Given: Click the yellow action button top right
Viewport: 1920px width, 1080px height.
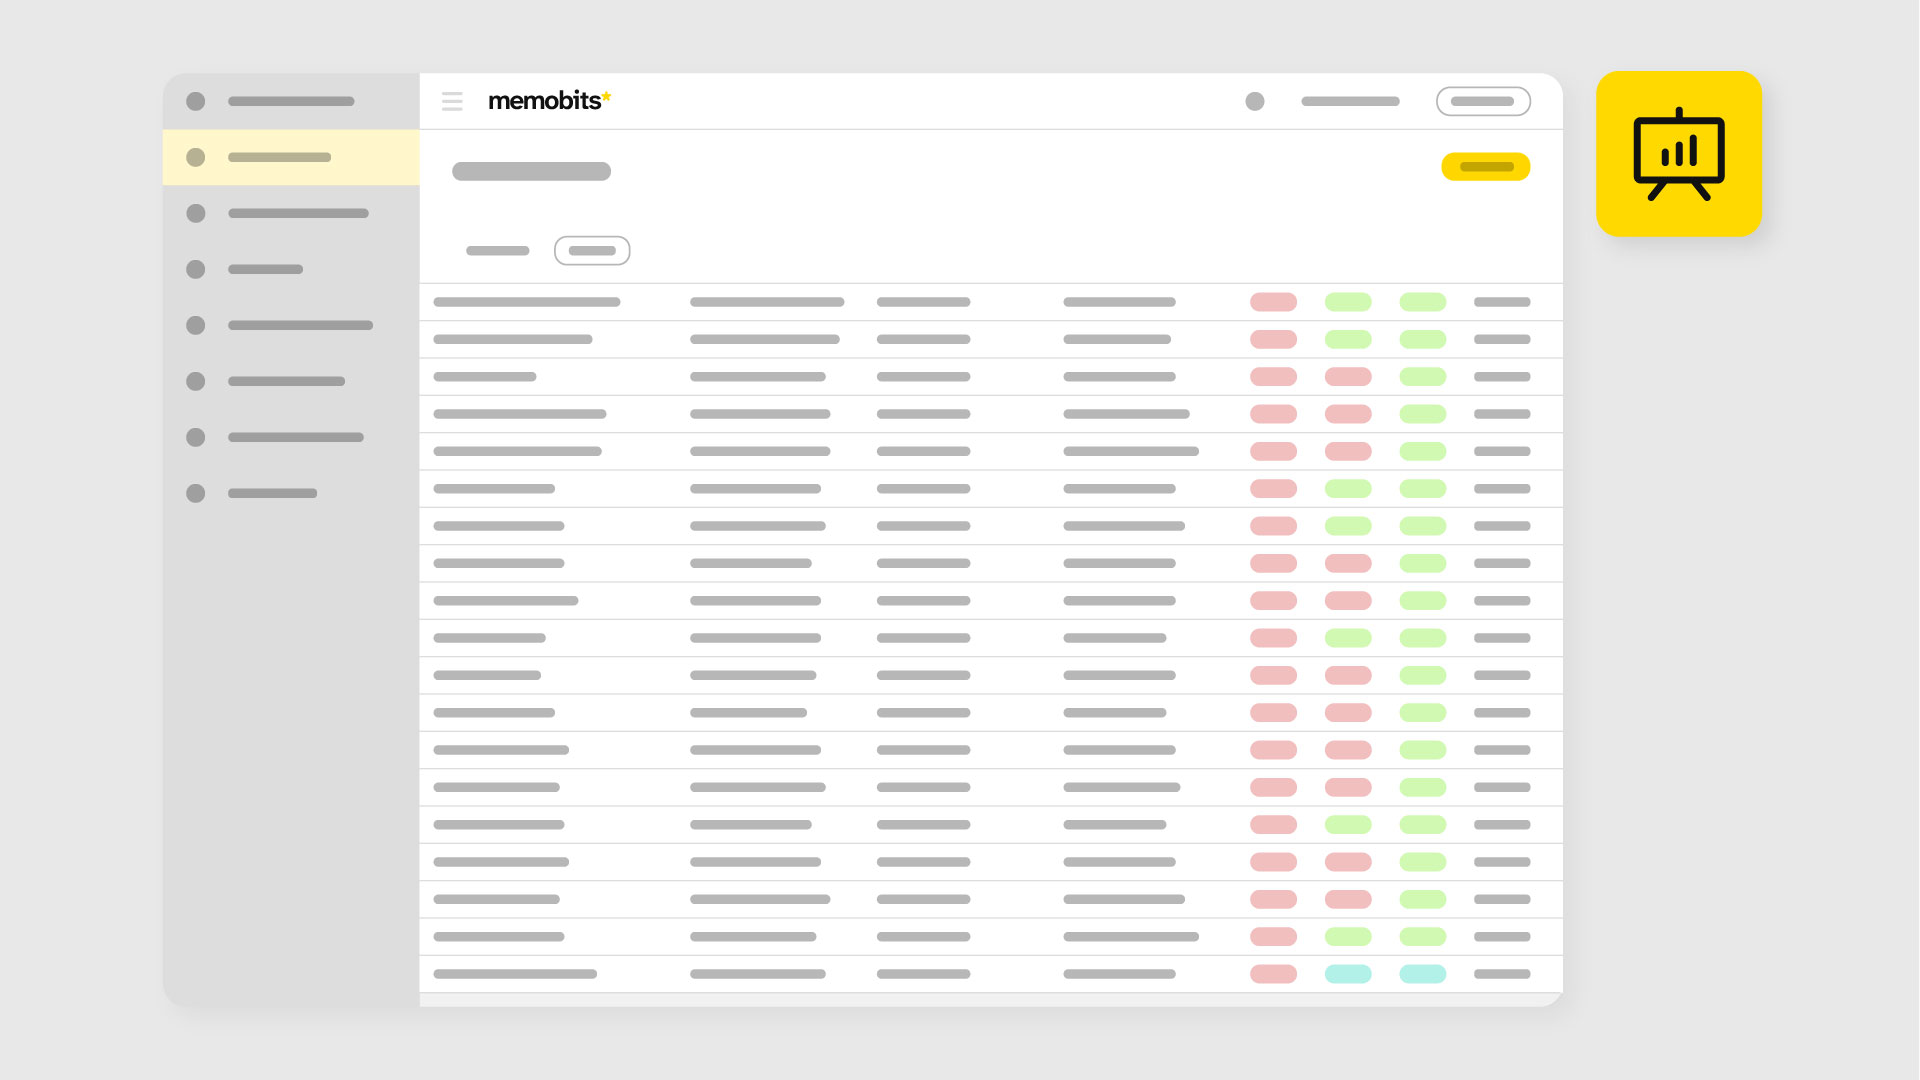Looking at the screenshot, I should [1485, 167].
